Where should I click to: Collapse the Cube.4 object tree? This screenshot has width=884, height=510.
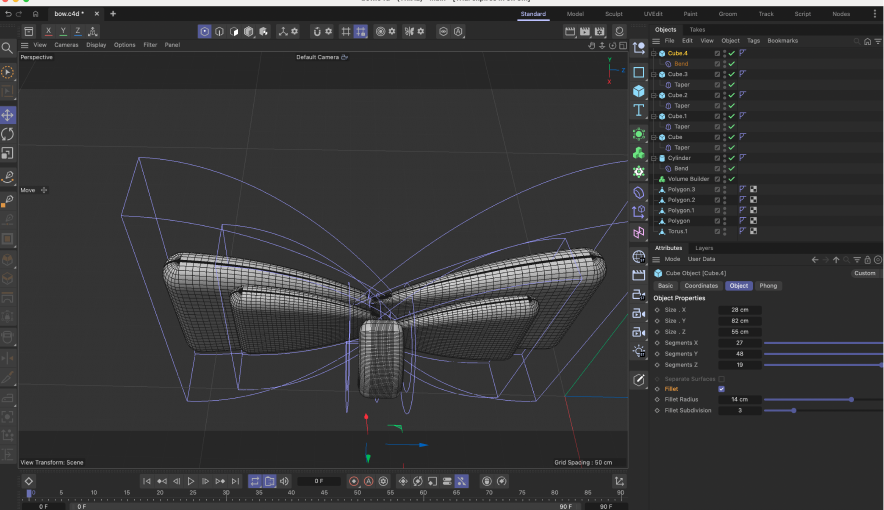coord(653,53)
